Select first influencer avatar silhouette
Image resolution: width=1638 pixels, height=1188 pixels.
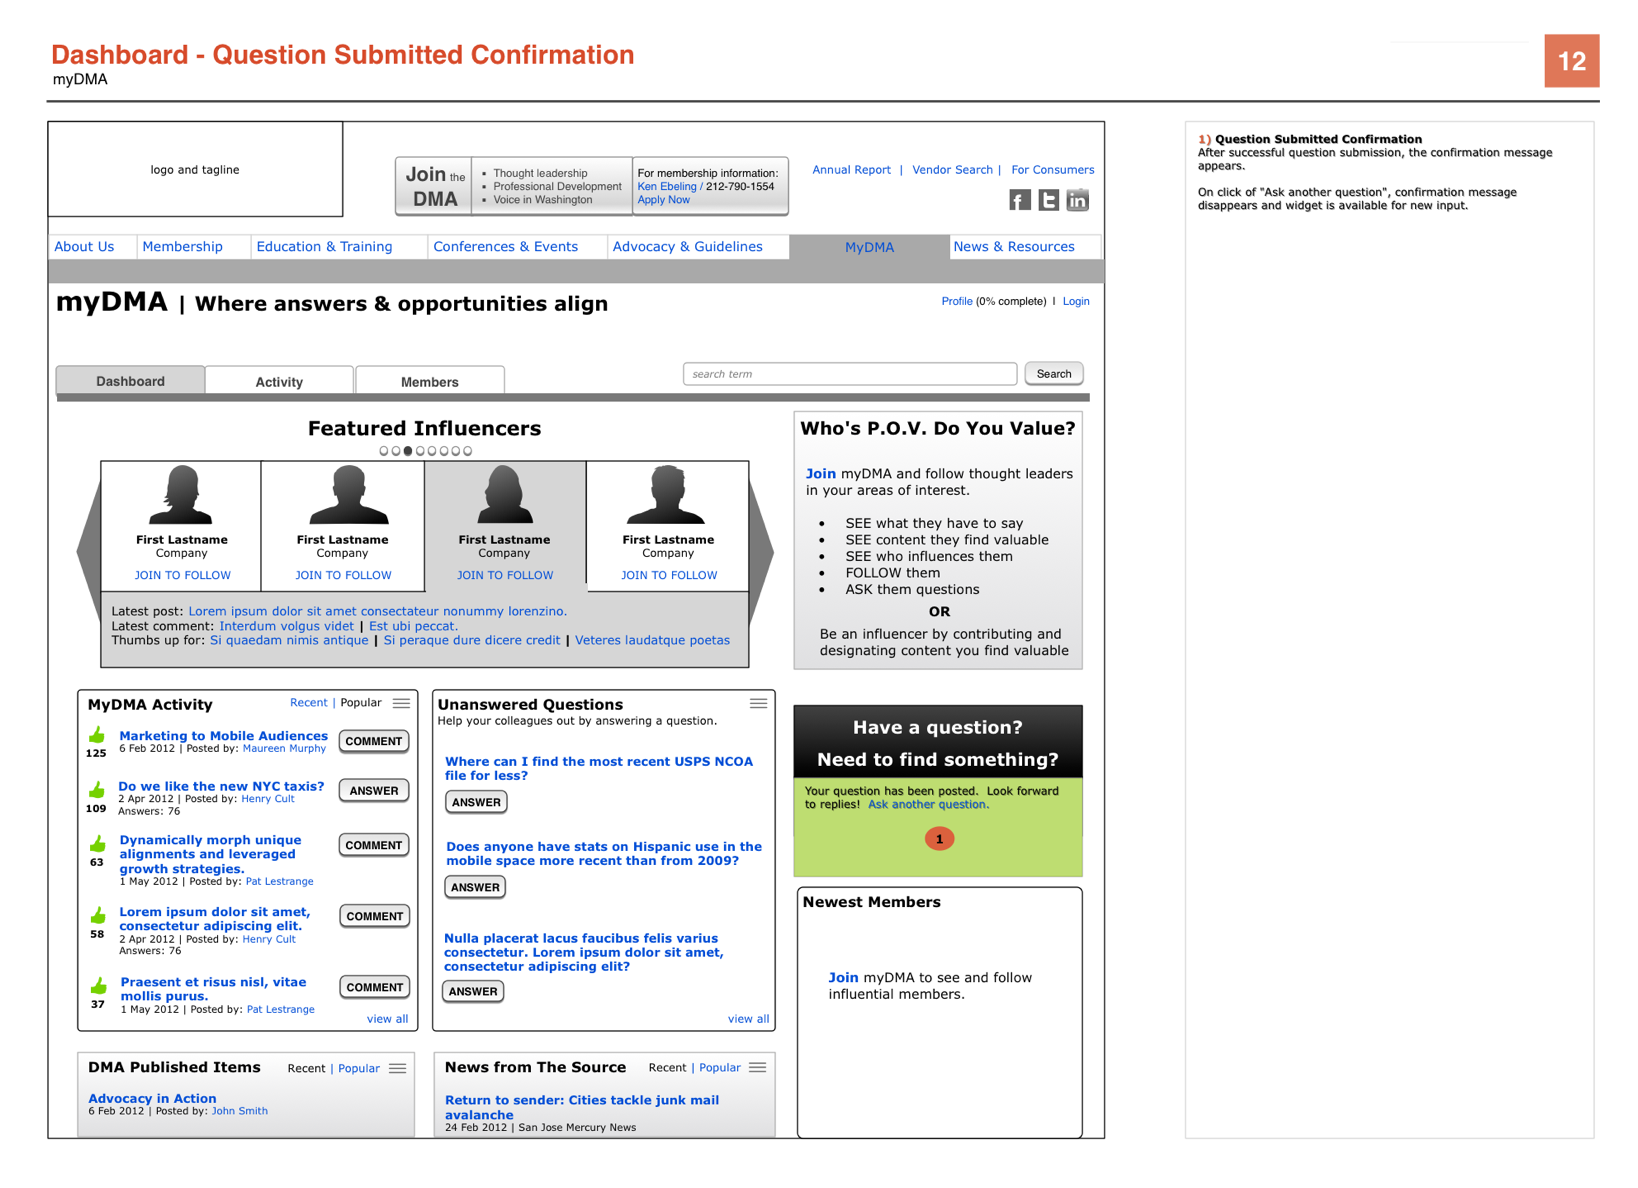pos(181,495)
